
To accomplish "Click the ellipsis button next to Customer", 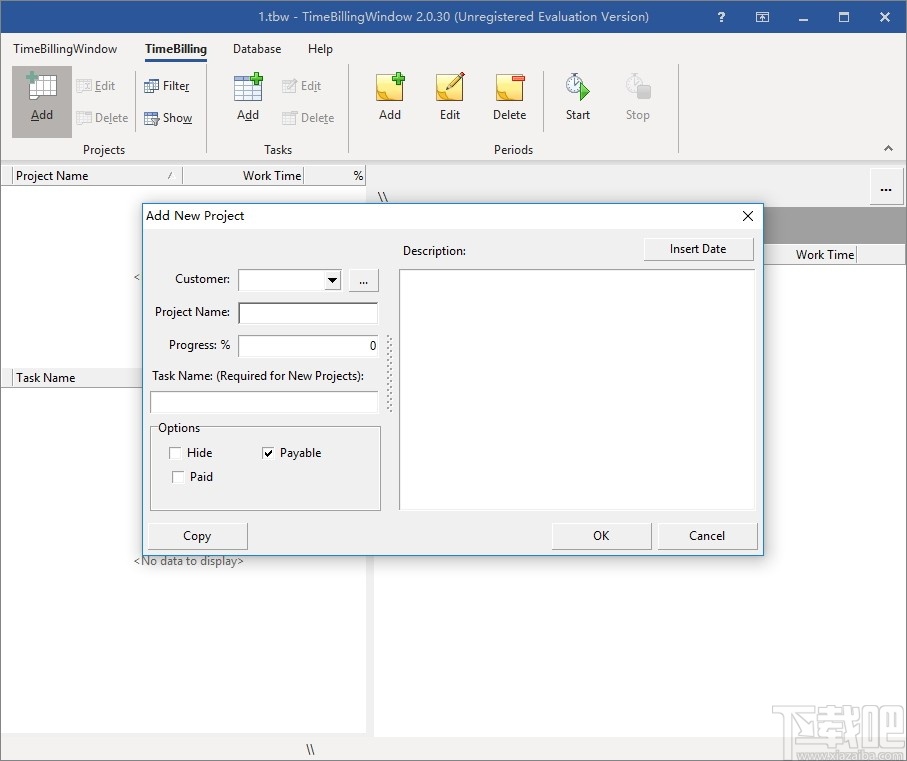I will click(363, 280).
